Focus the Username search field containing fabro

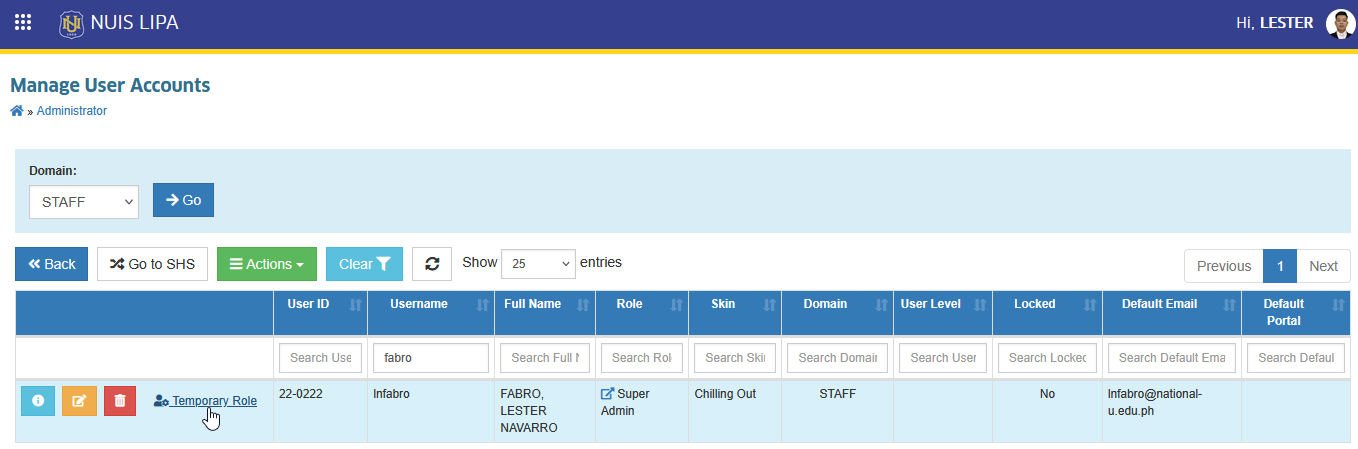(430, 358)
